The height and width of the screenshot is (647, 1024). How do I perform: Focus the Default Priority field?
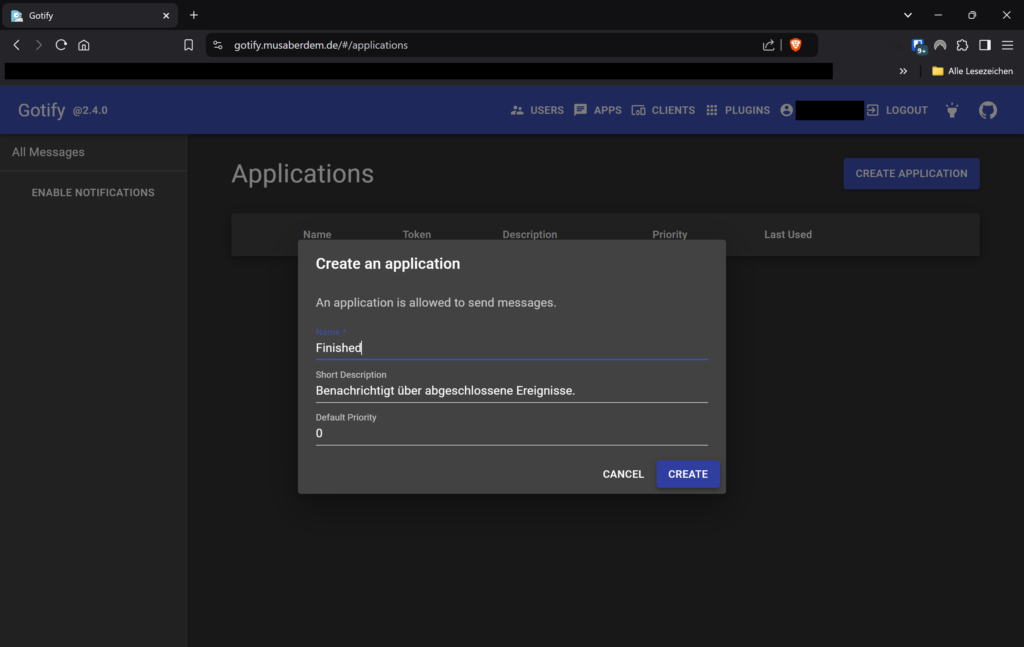click(511, 433)
